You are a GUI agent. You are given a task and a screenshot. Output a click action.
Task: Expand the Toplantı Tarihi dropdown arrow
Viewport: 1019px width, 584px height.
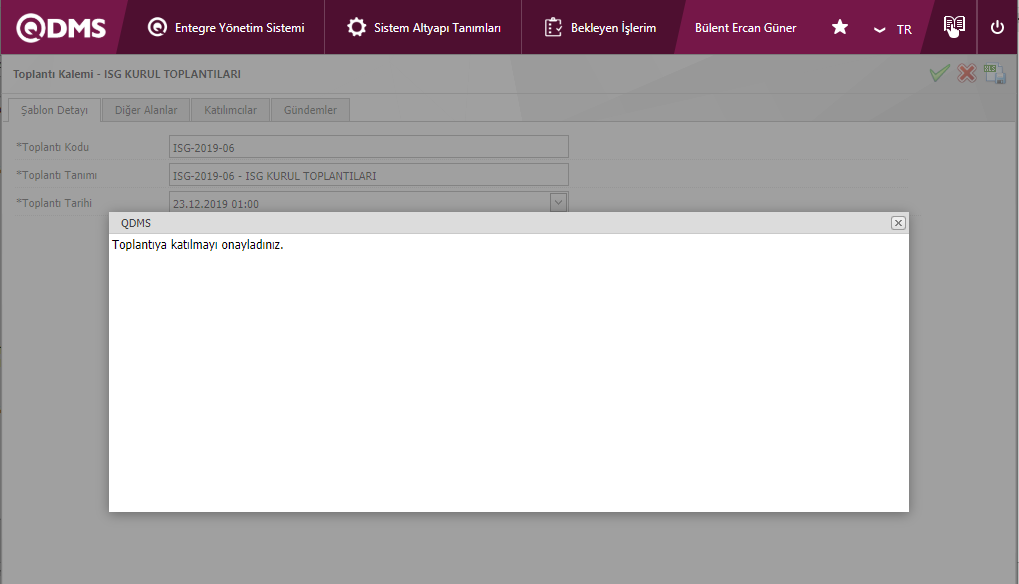tap(558, 202)
